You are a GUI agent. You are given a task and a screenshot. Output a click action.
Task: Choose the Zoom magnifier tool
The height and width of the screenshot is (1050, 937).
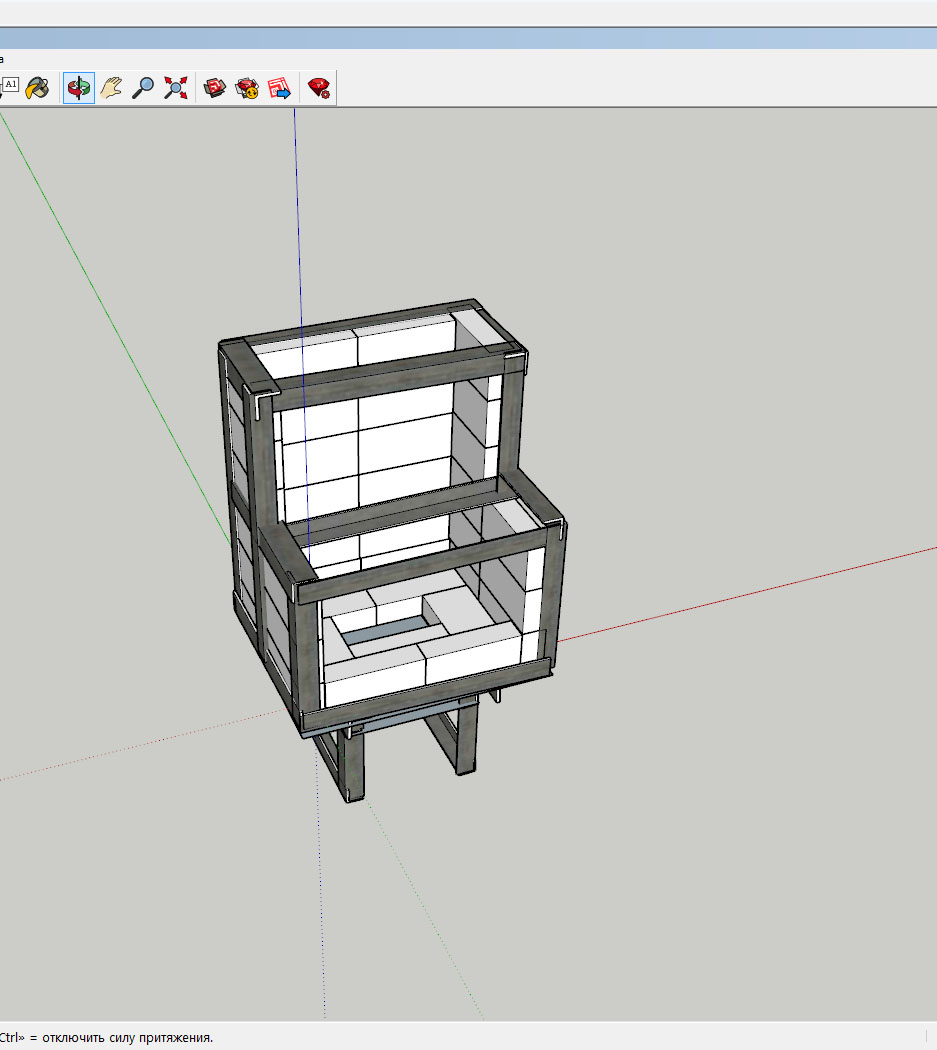pos(143,88)
